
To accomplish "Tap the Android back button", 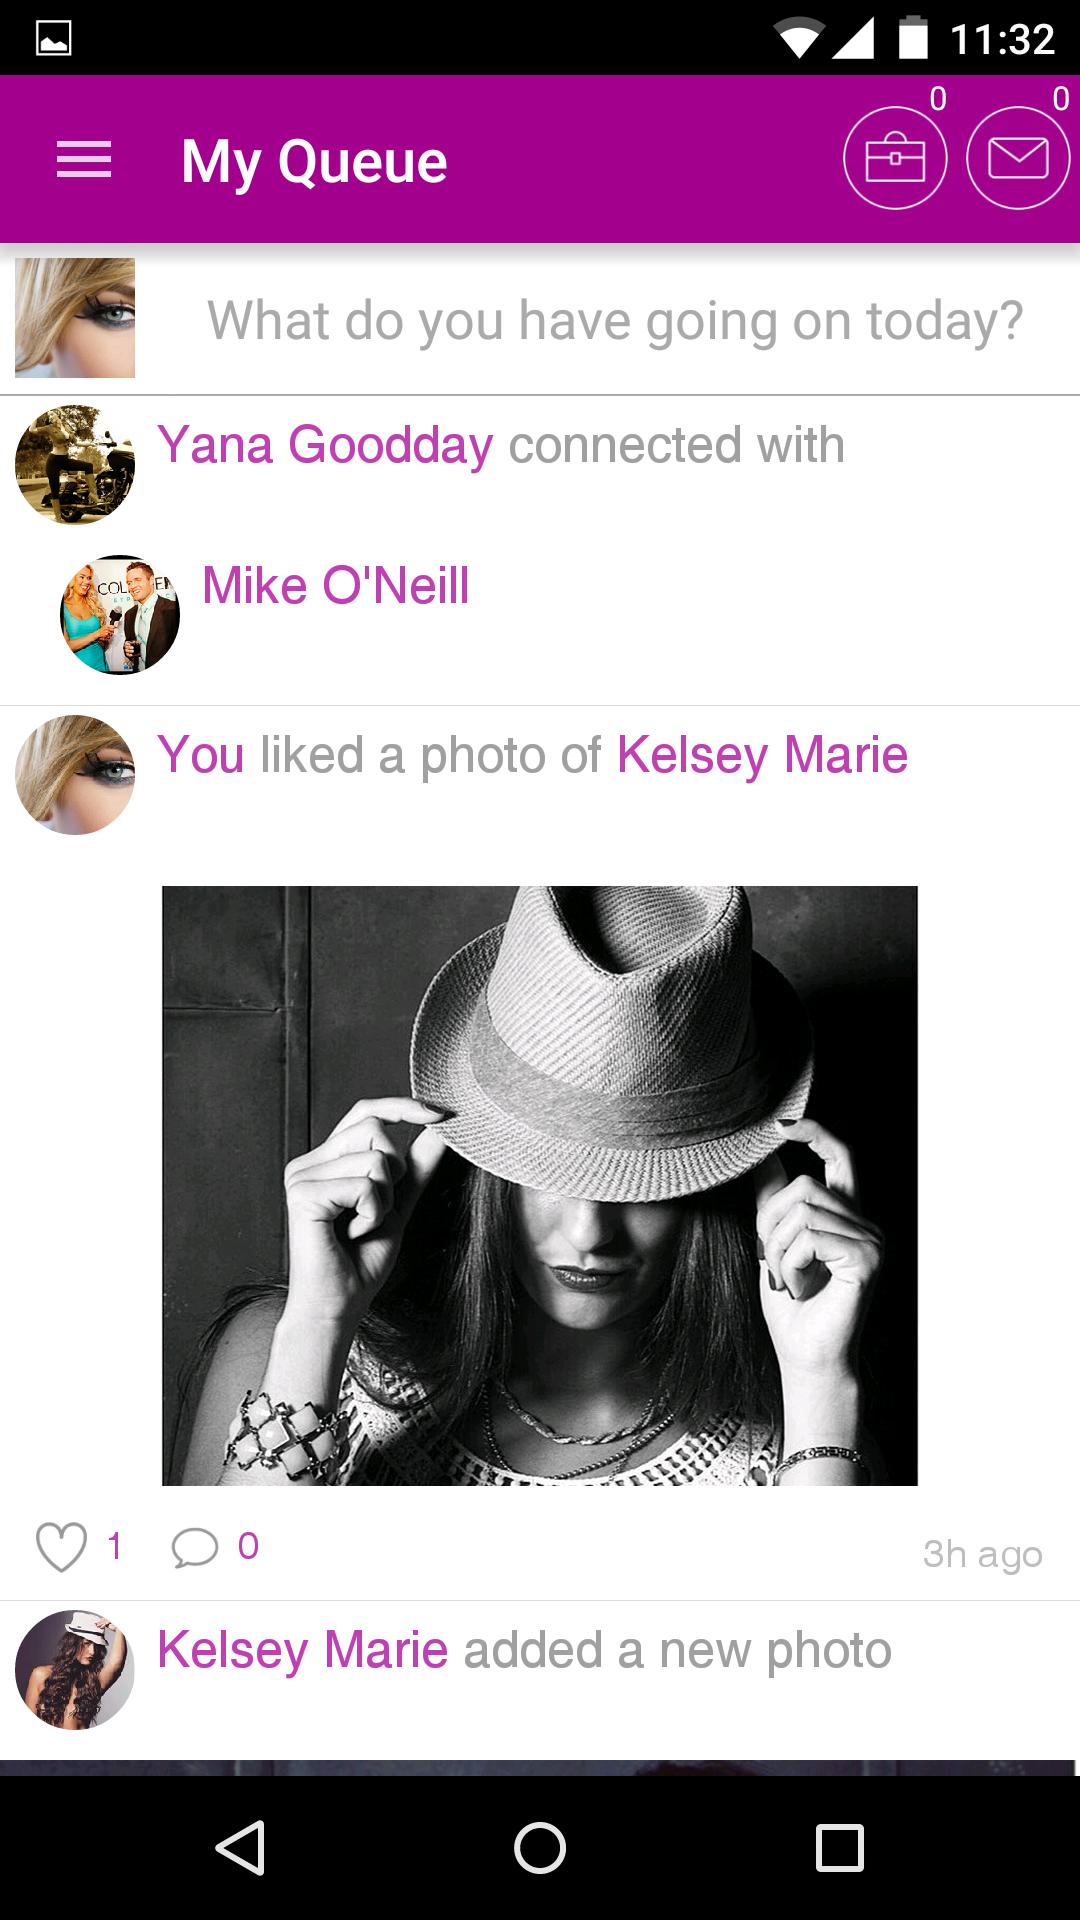I will point(240,1847).
